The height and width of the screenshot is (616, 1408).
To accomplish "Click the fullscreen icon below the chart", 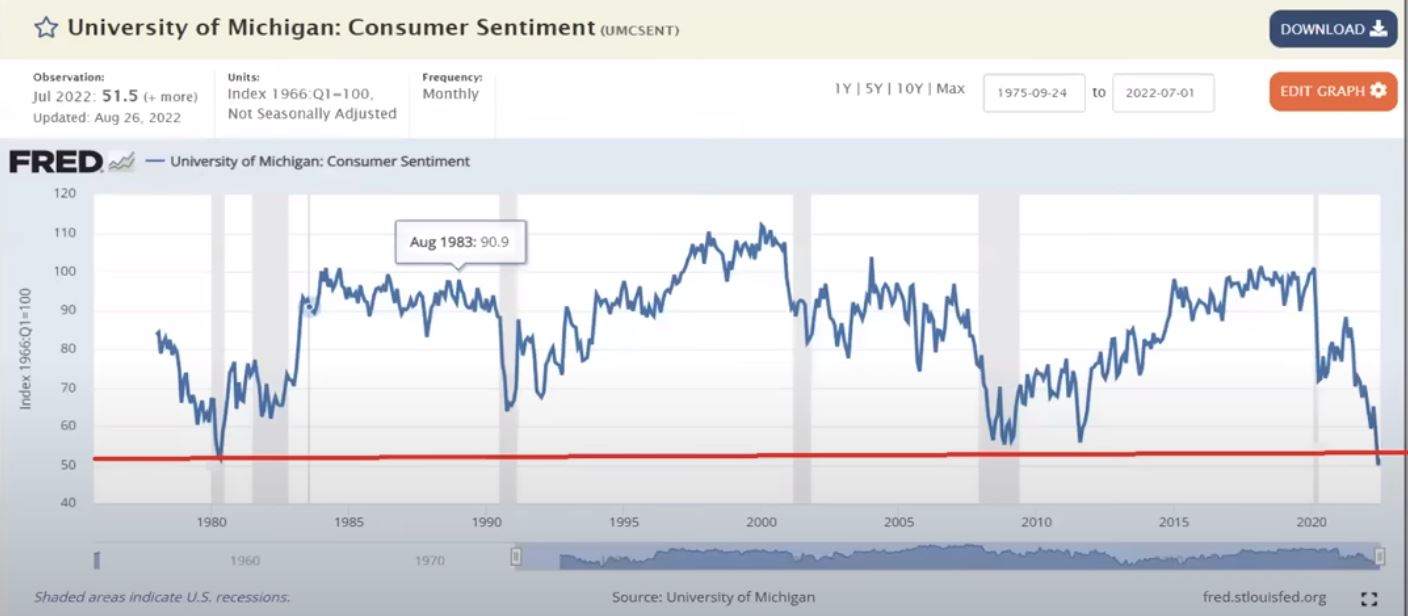I will point(1369,598).
